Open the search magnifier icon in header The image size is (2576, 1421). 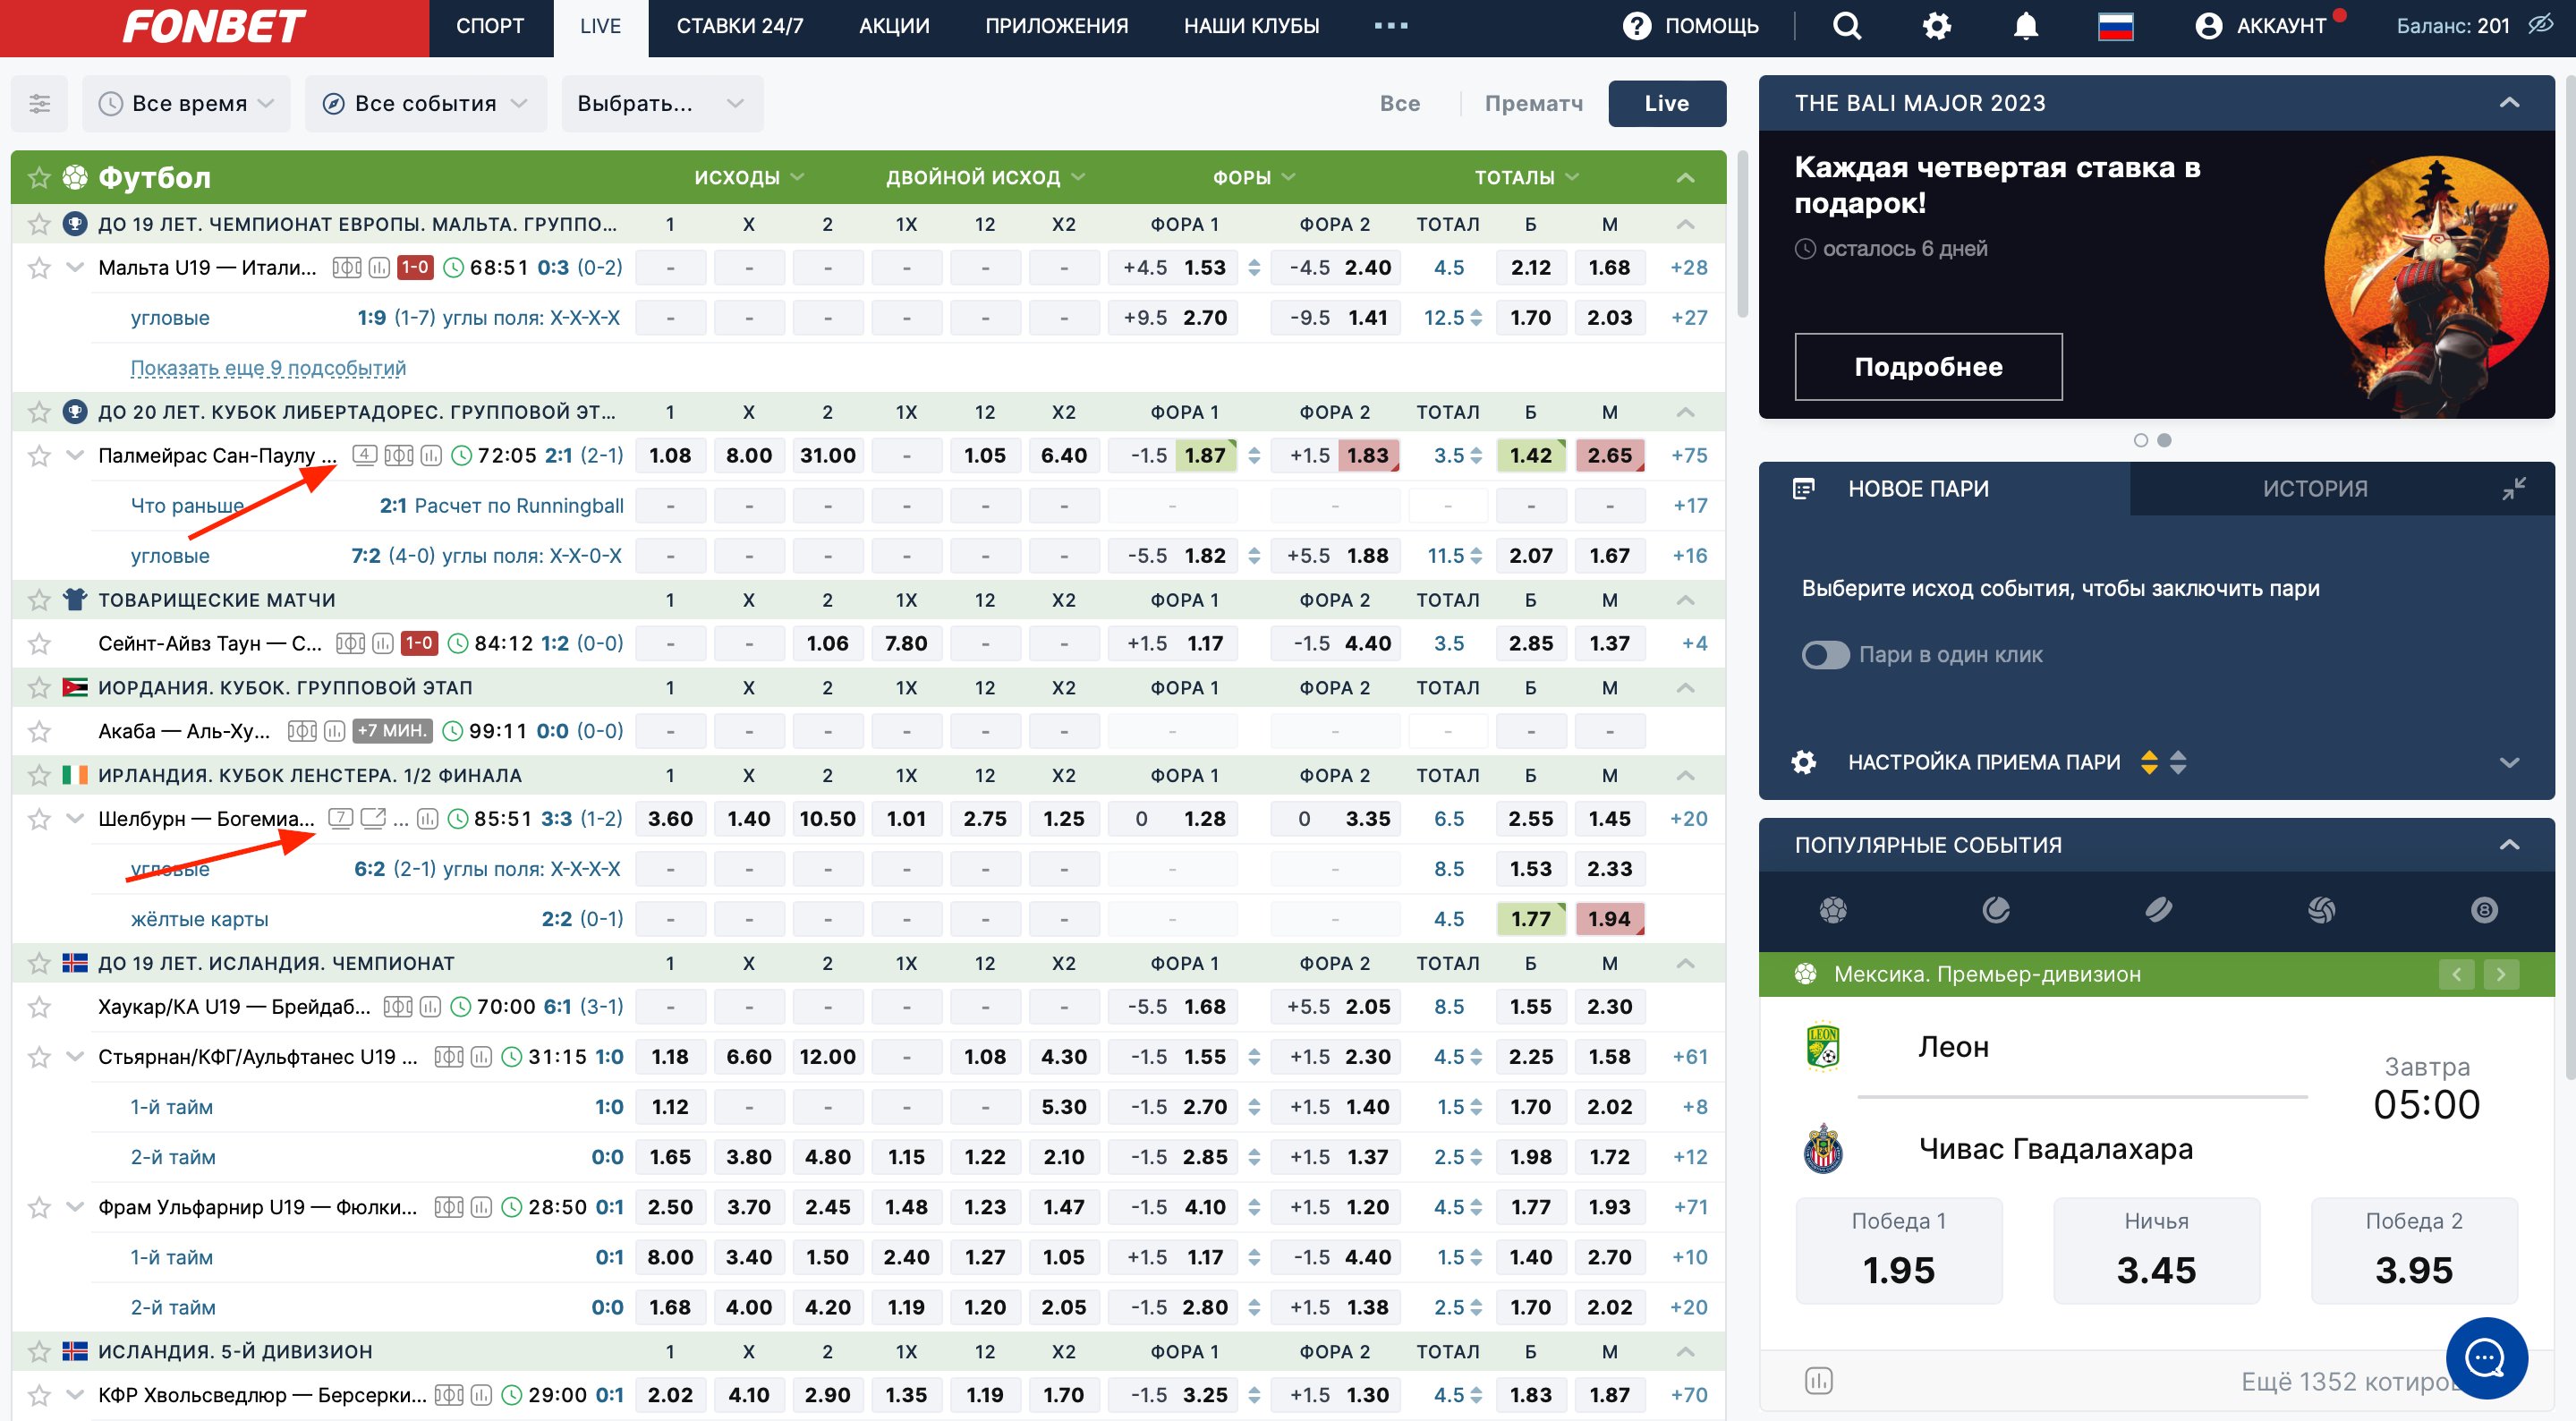pos(1846,26)
